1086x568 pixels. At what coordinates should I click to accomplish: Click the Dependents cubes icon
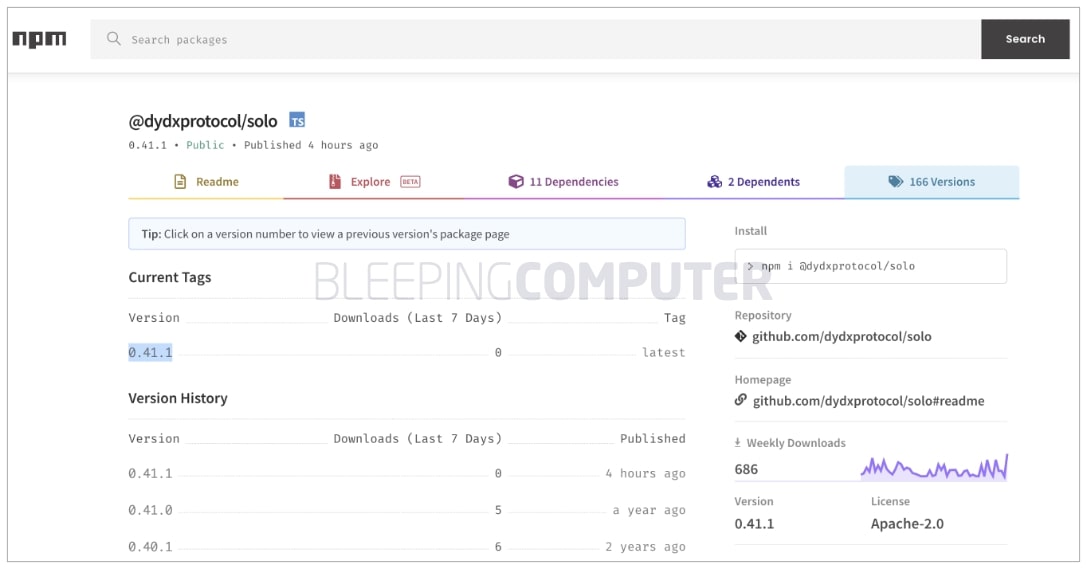714,181
